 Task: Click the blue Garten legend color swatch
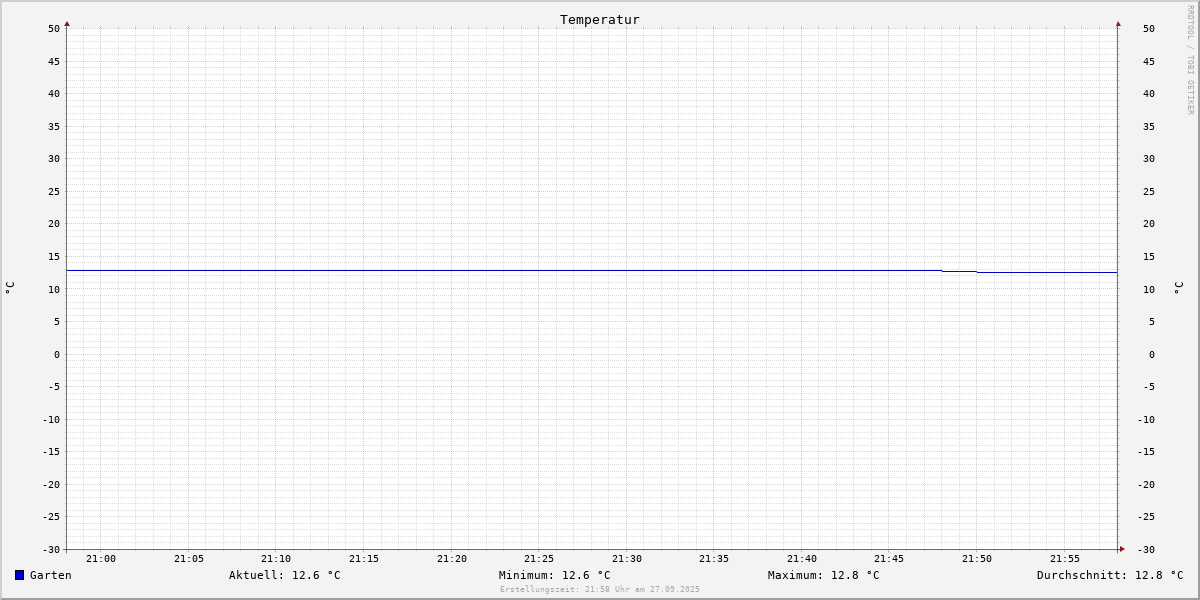(19, 575)
